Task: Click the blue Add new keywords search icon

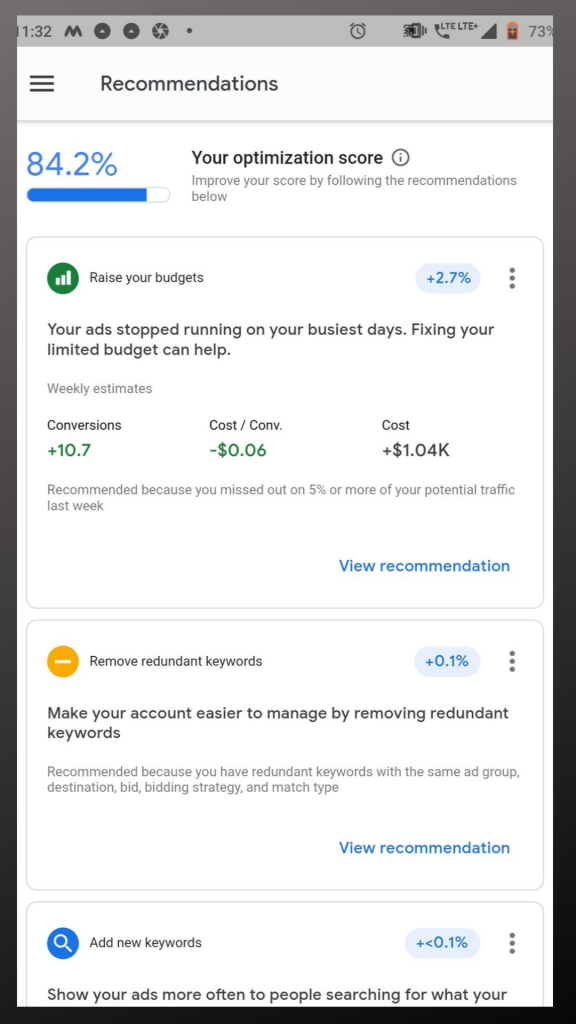Action: 63,943
